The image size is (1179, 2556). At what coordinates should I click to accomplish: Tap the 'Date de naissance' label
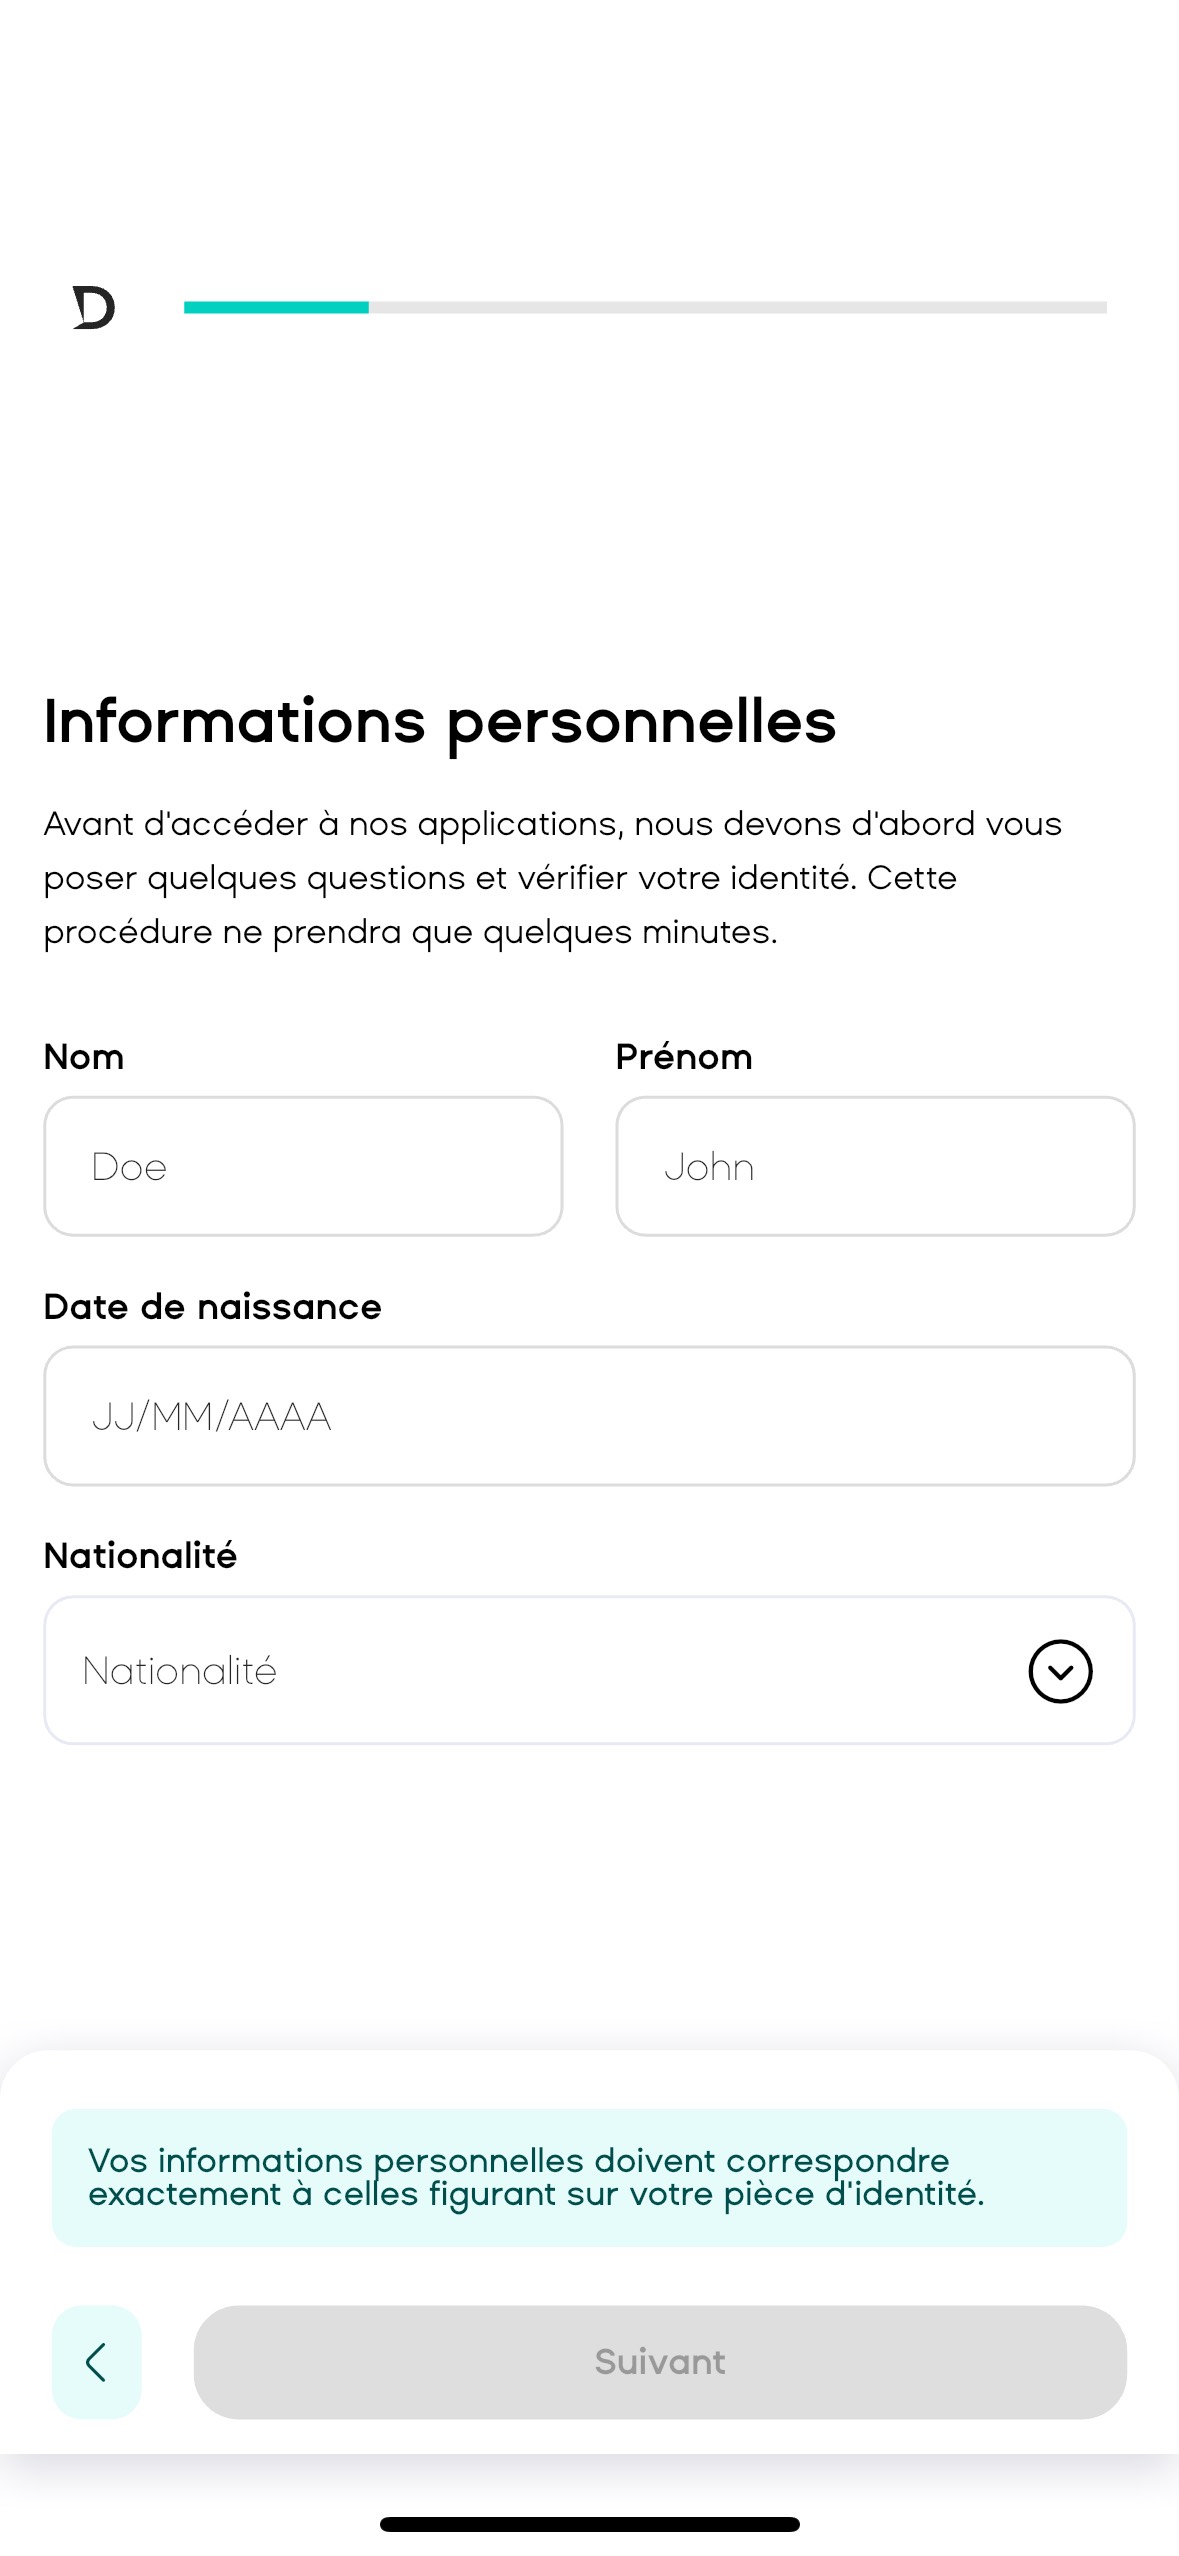point(212,1307)
